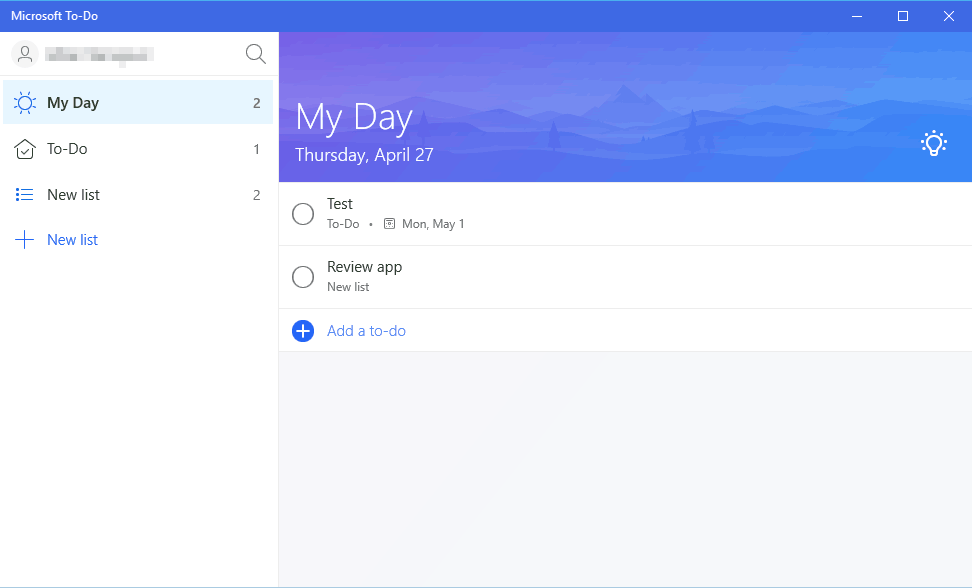Click the Thursday, April 27 date text
Image resolution: width=972 pixels, height=588 pixels.
364,155
